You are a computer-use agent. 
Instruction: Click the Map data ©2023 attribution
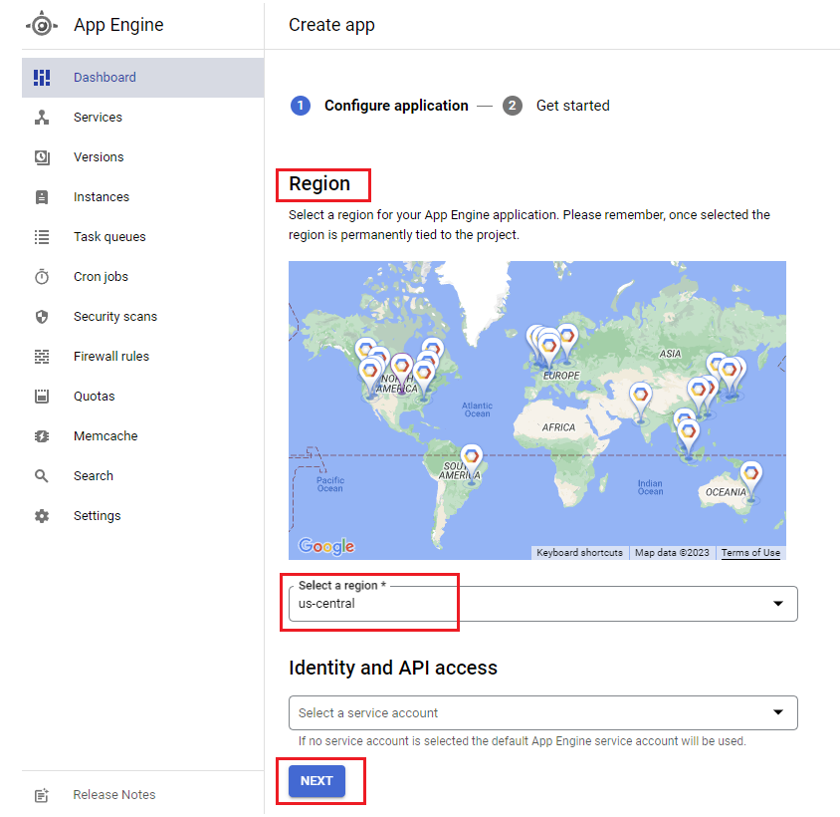point(672,552)
